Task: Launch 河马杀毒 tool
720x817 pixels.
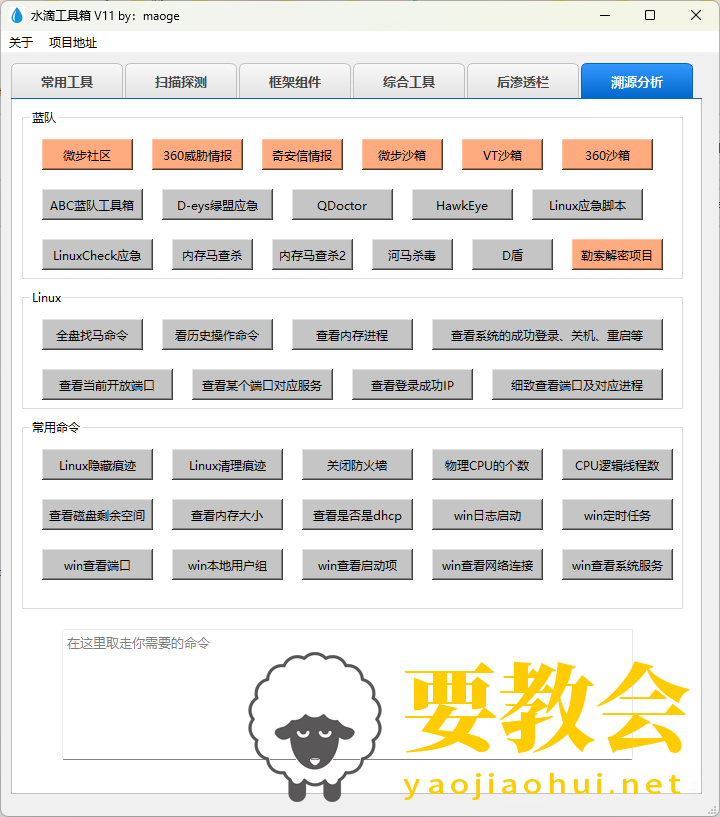Action: point(412,255)
